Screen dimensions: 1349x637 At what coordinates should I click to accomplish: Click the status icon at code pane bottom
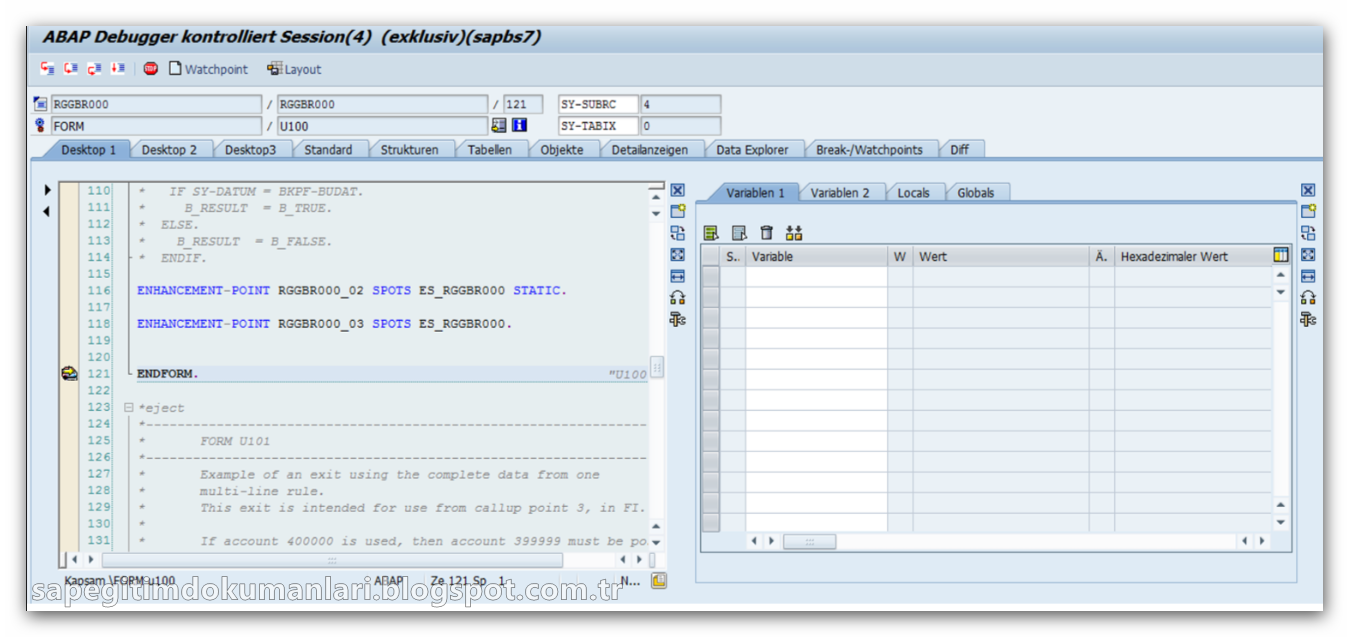point(658,580)
